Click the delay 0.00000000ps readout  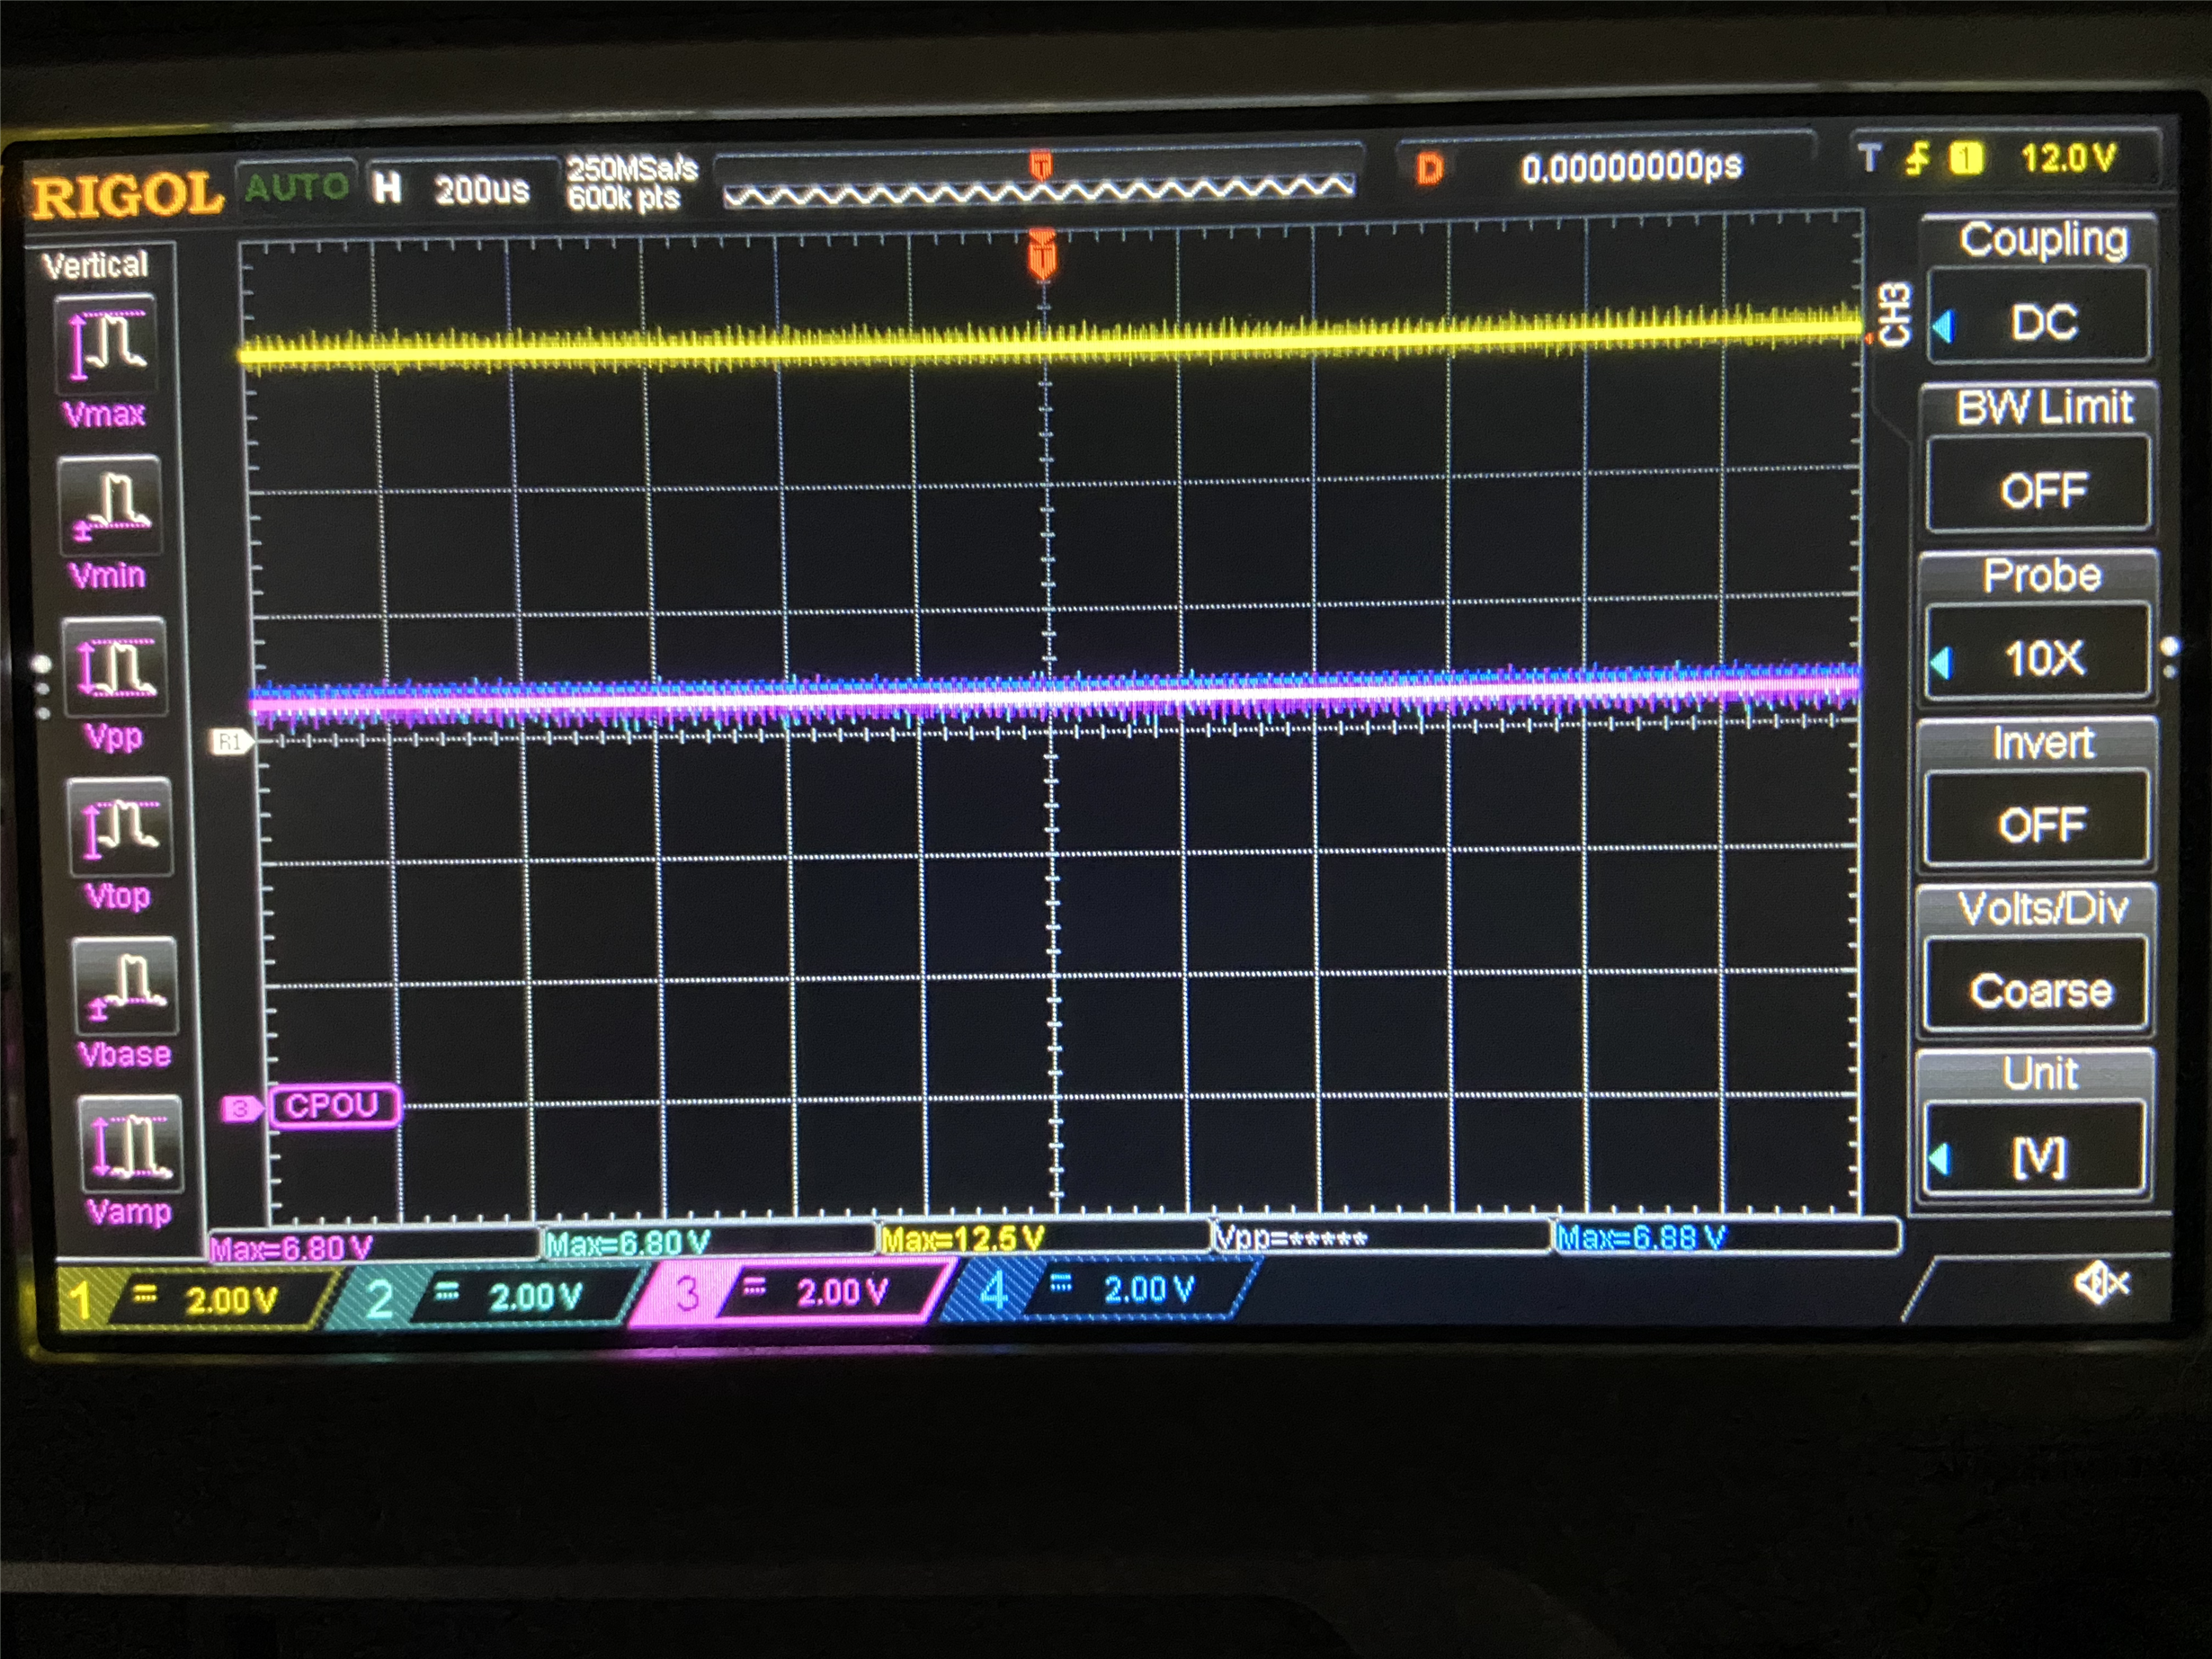click(1631, 167)
